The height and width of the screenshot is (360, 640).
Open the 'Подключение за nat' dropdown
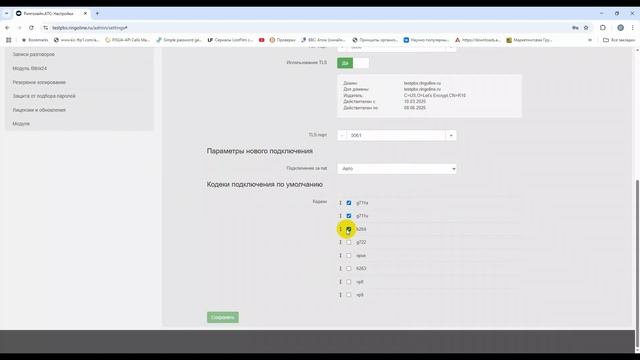tap(397, 169)
